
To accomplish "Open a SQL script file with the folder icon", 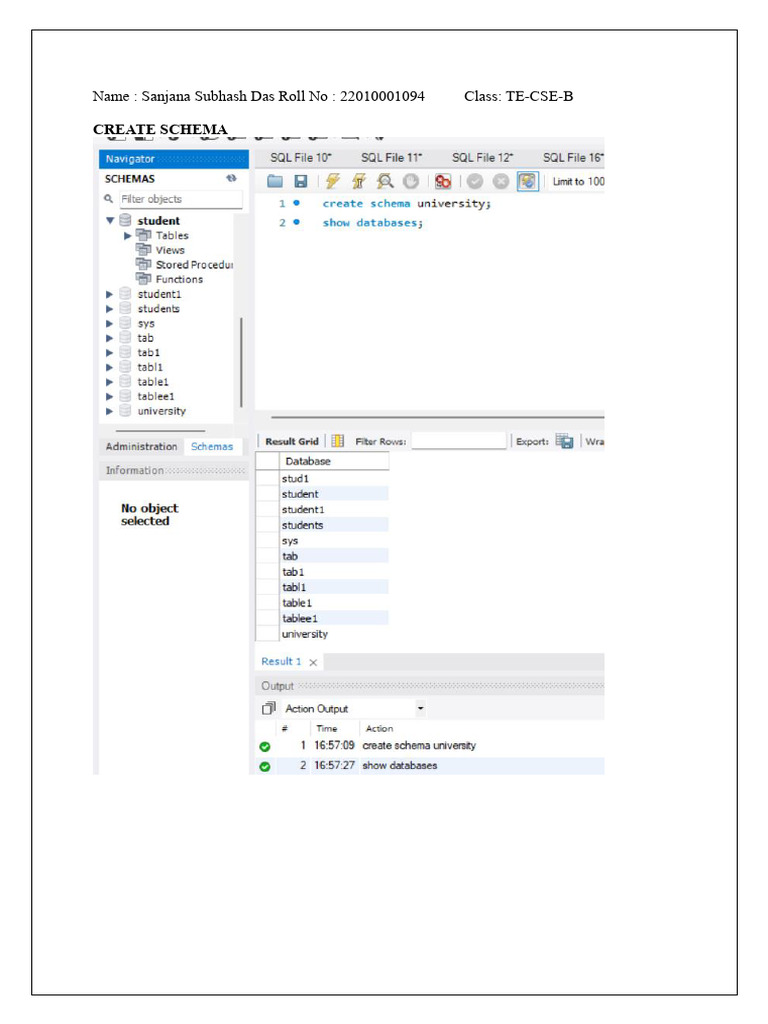I will point(275,182).
